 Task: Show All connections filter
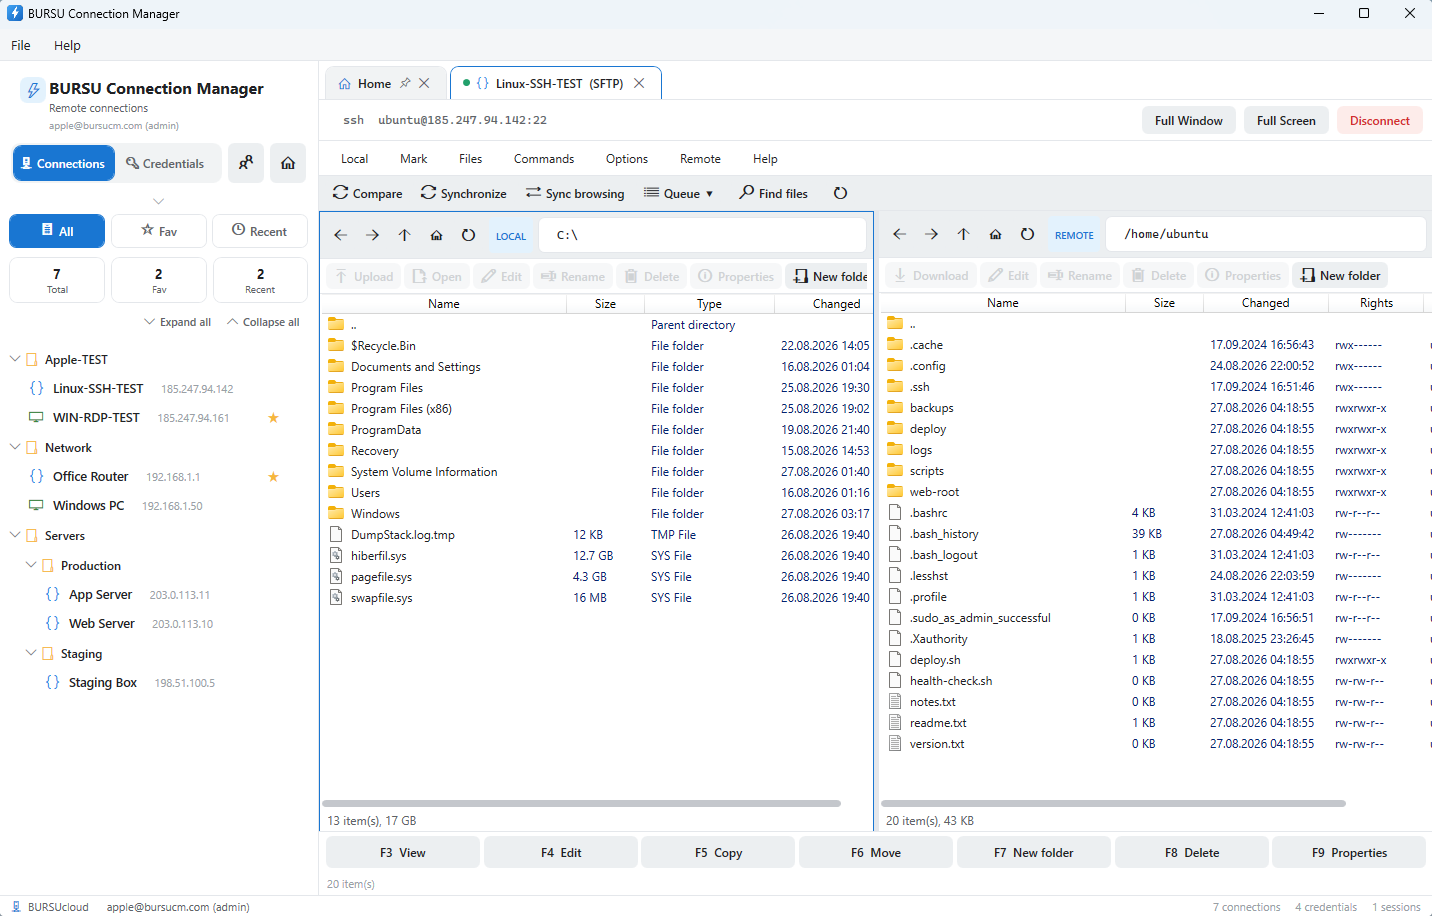pyautogui.click(x=57, y=231)
